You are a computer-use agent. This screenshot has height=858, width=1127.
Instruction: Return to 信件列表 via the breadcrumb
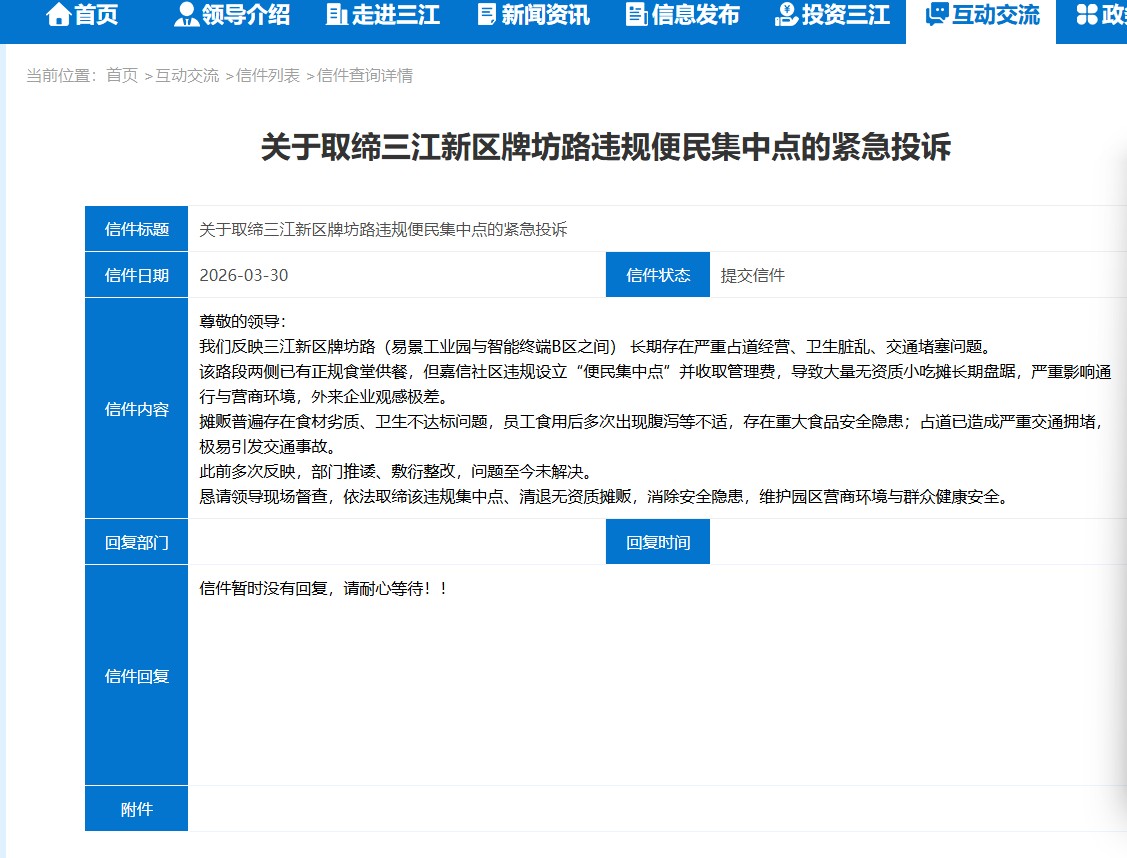pyautogui.click(x=268, y=76)
